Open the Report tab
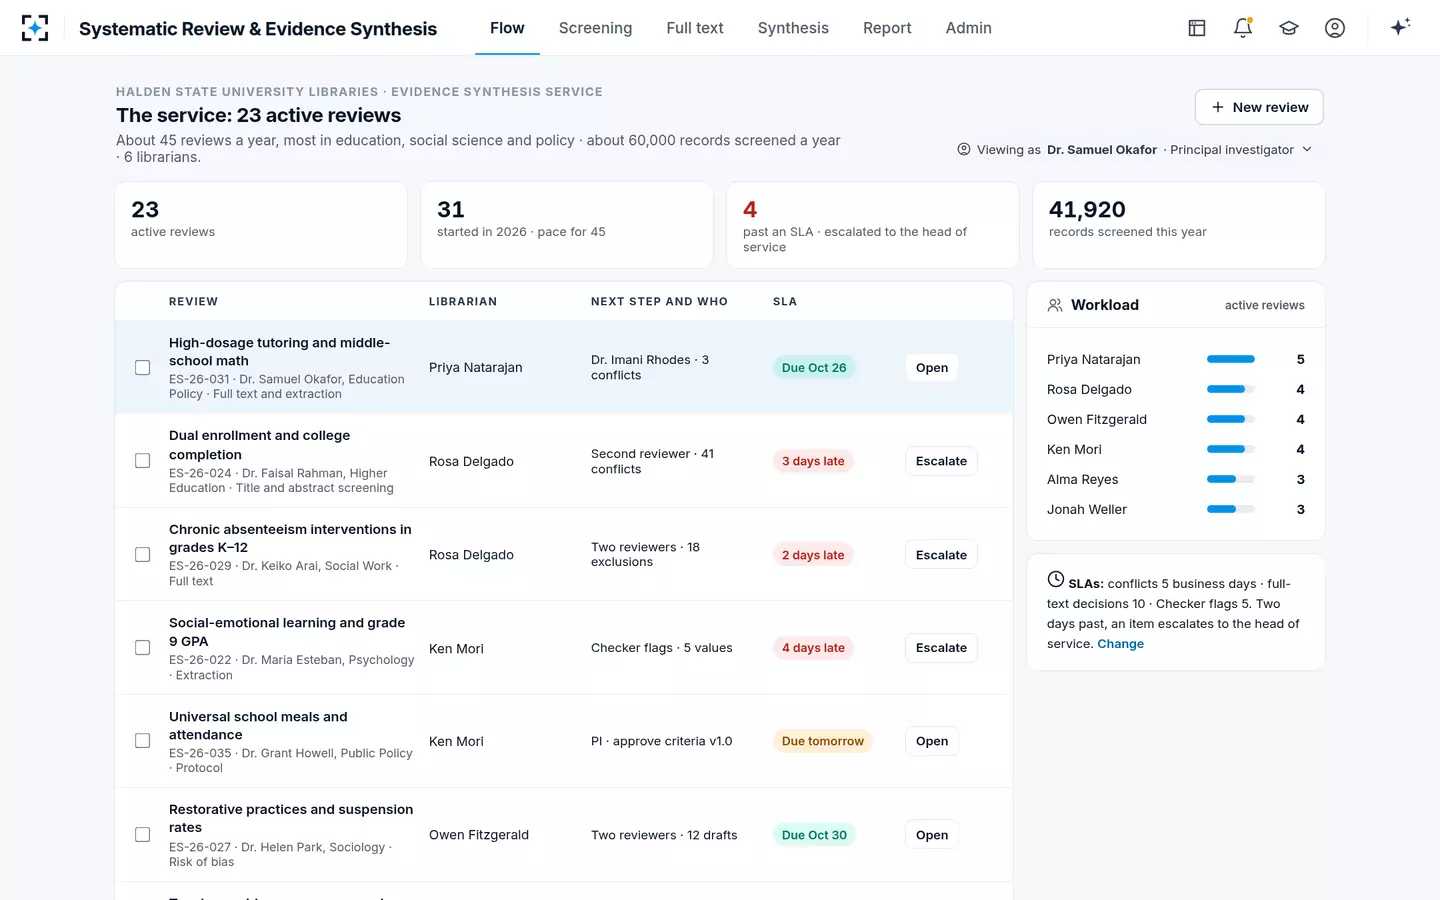 tap(887, 28)
